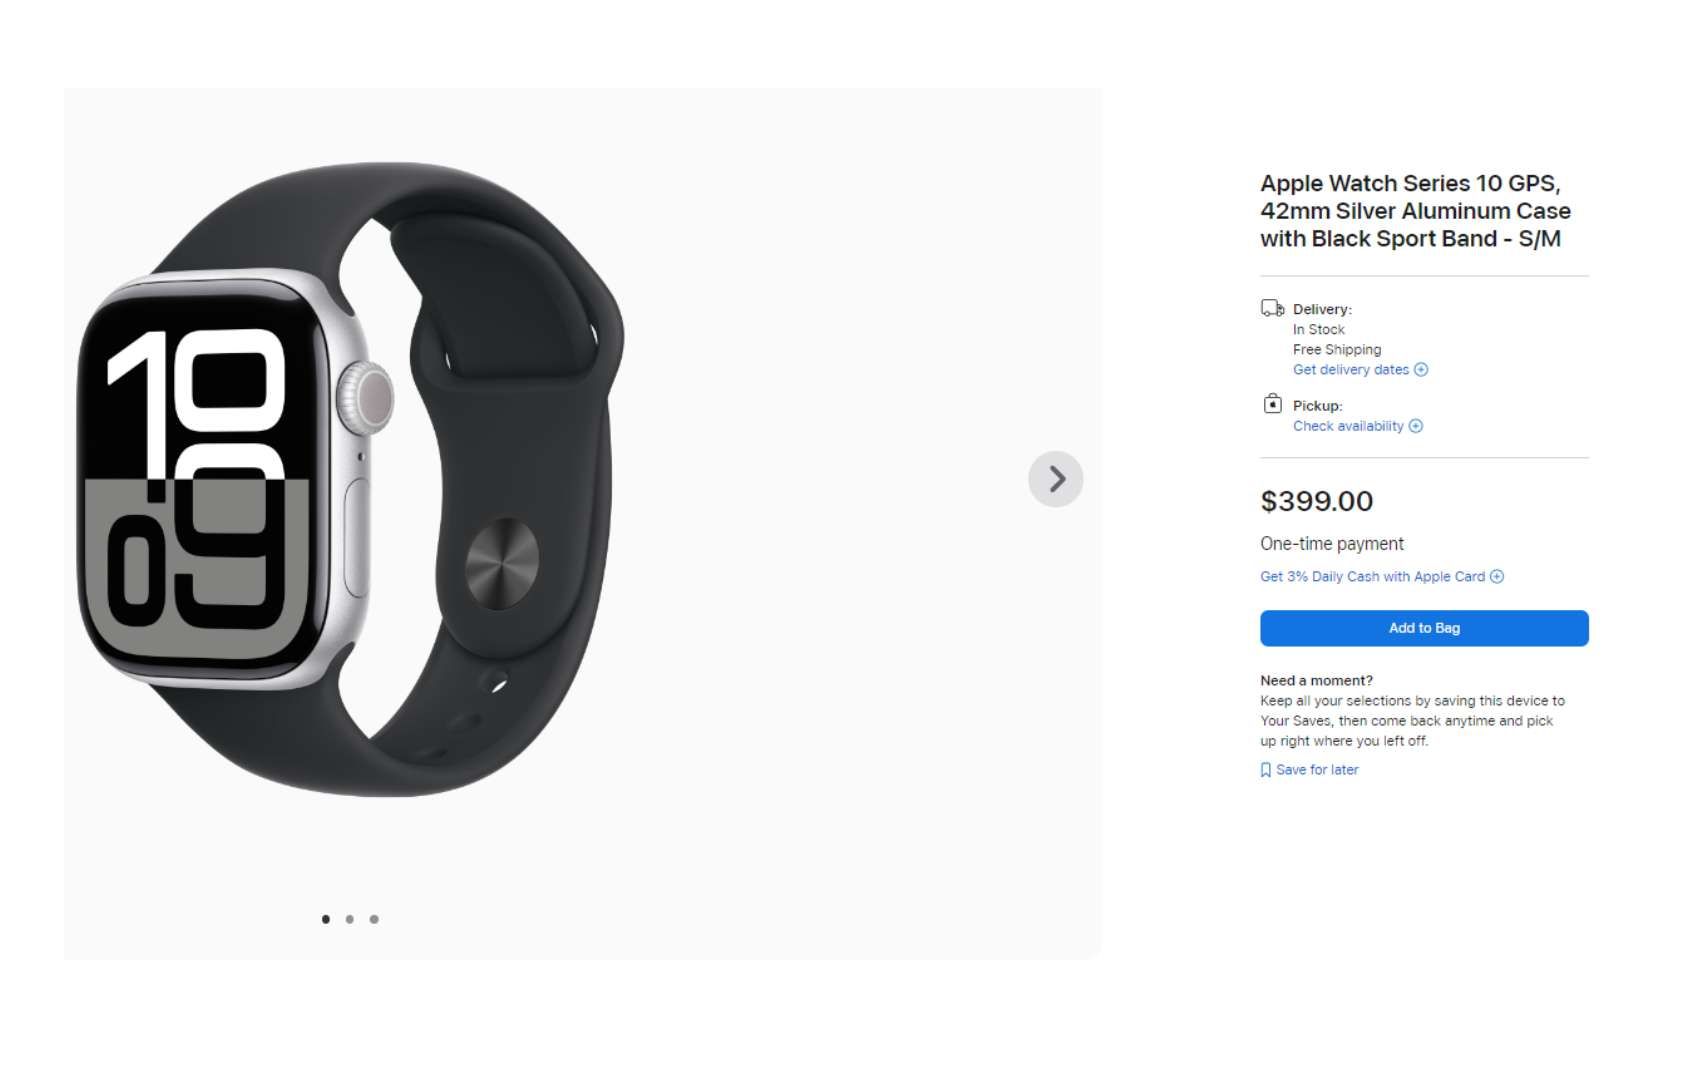Select the third gallery dot indicator
The height and width of the screenshot is (1080, 1700).
pyautogui.click(x=374, y=919)
